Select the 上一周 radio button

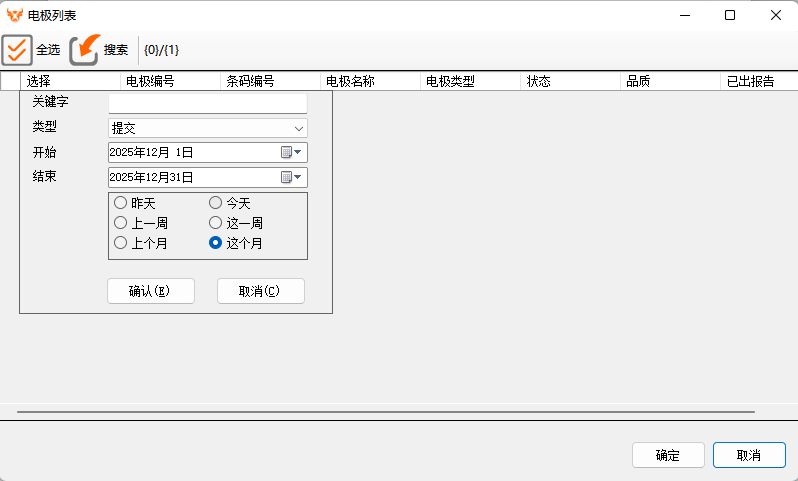point(120,223)
